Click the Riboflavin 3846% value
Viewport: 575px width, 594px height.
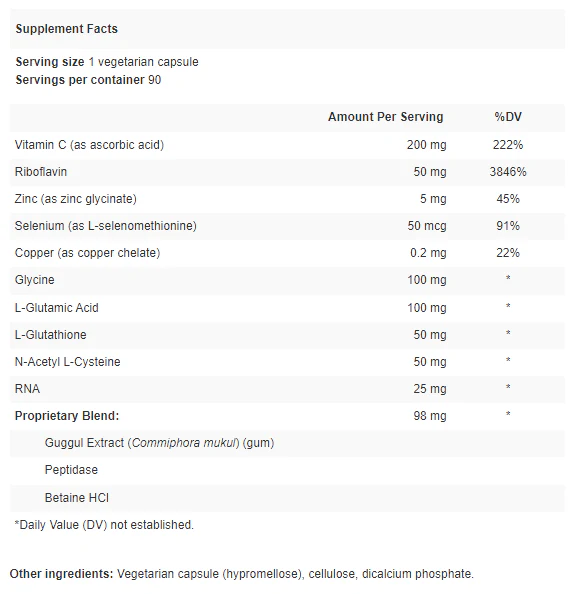[508, 172]
